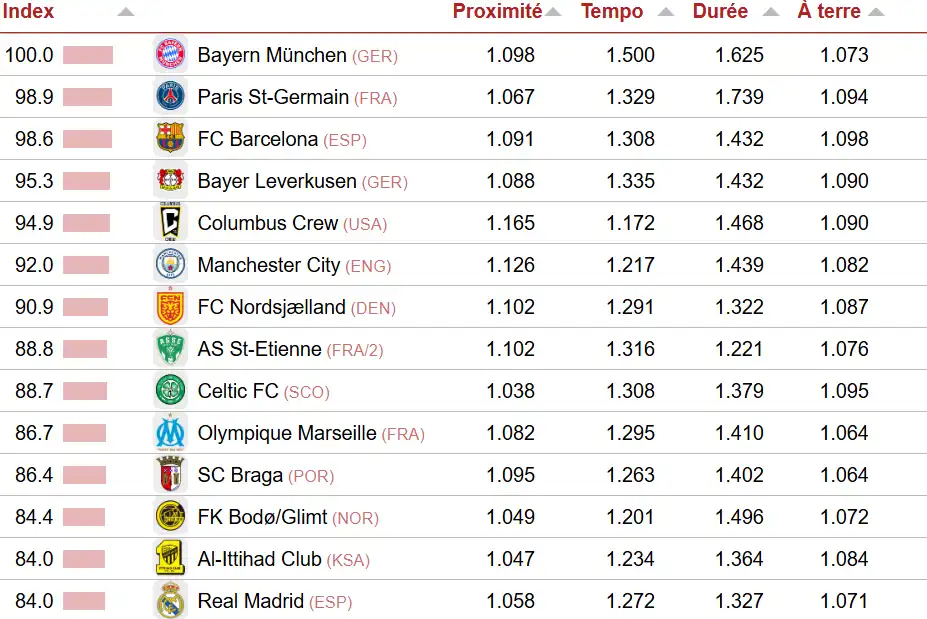Click the Manchester City crest
Screen dimensions: 927x619
(170, 265)
